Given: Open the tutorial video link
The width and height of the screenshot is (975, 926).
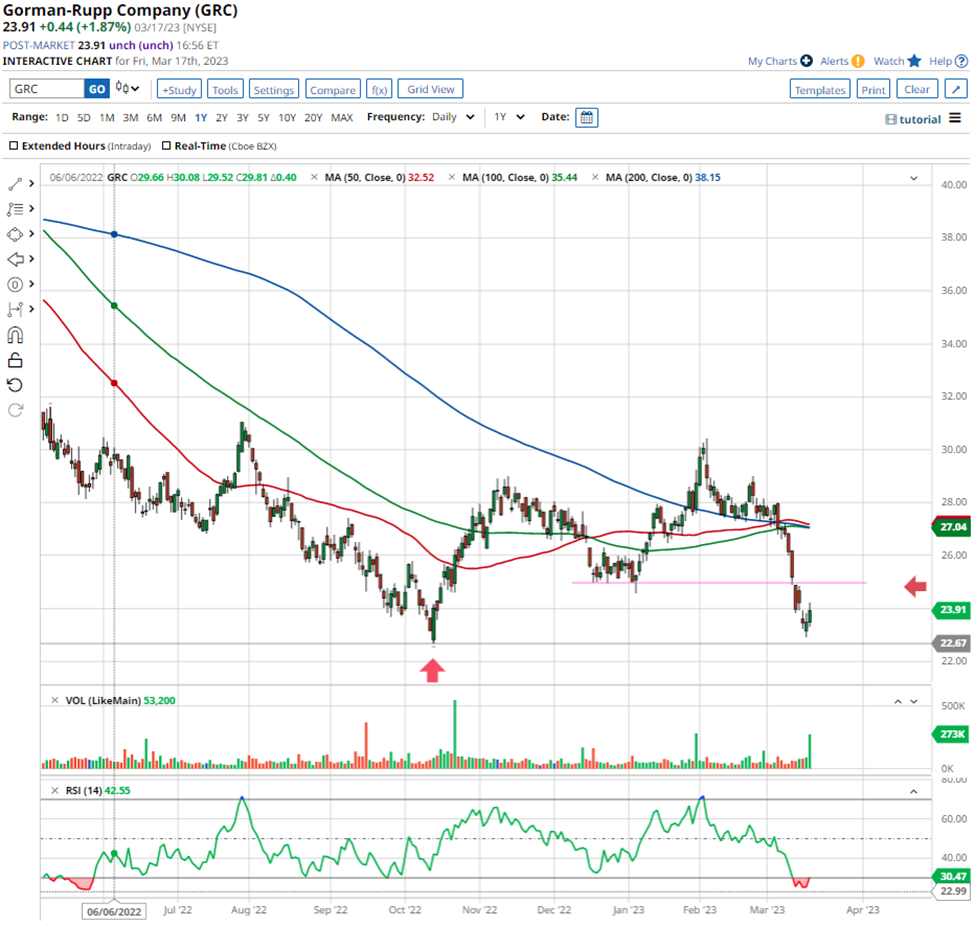Looking at the screenshot, I should pos(913,119).
